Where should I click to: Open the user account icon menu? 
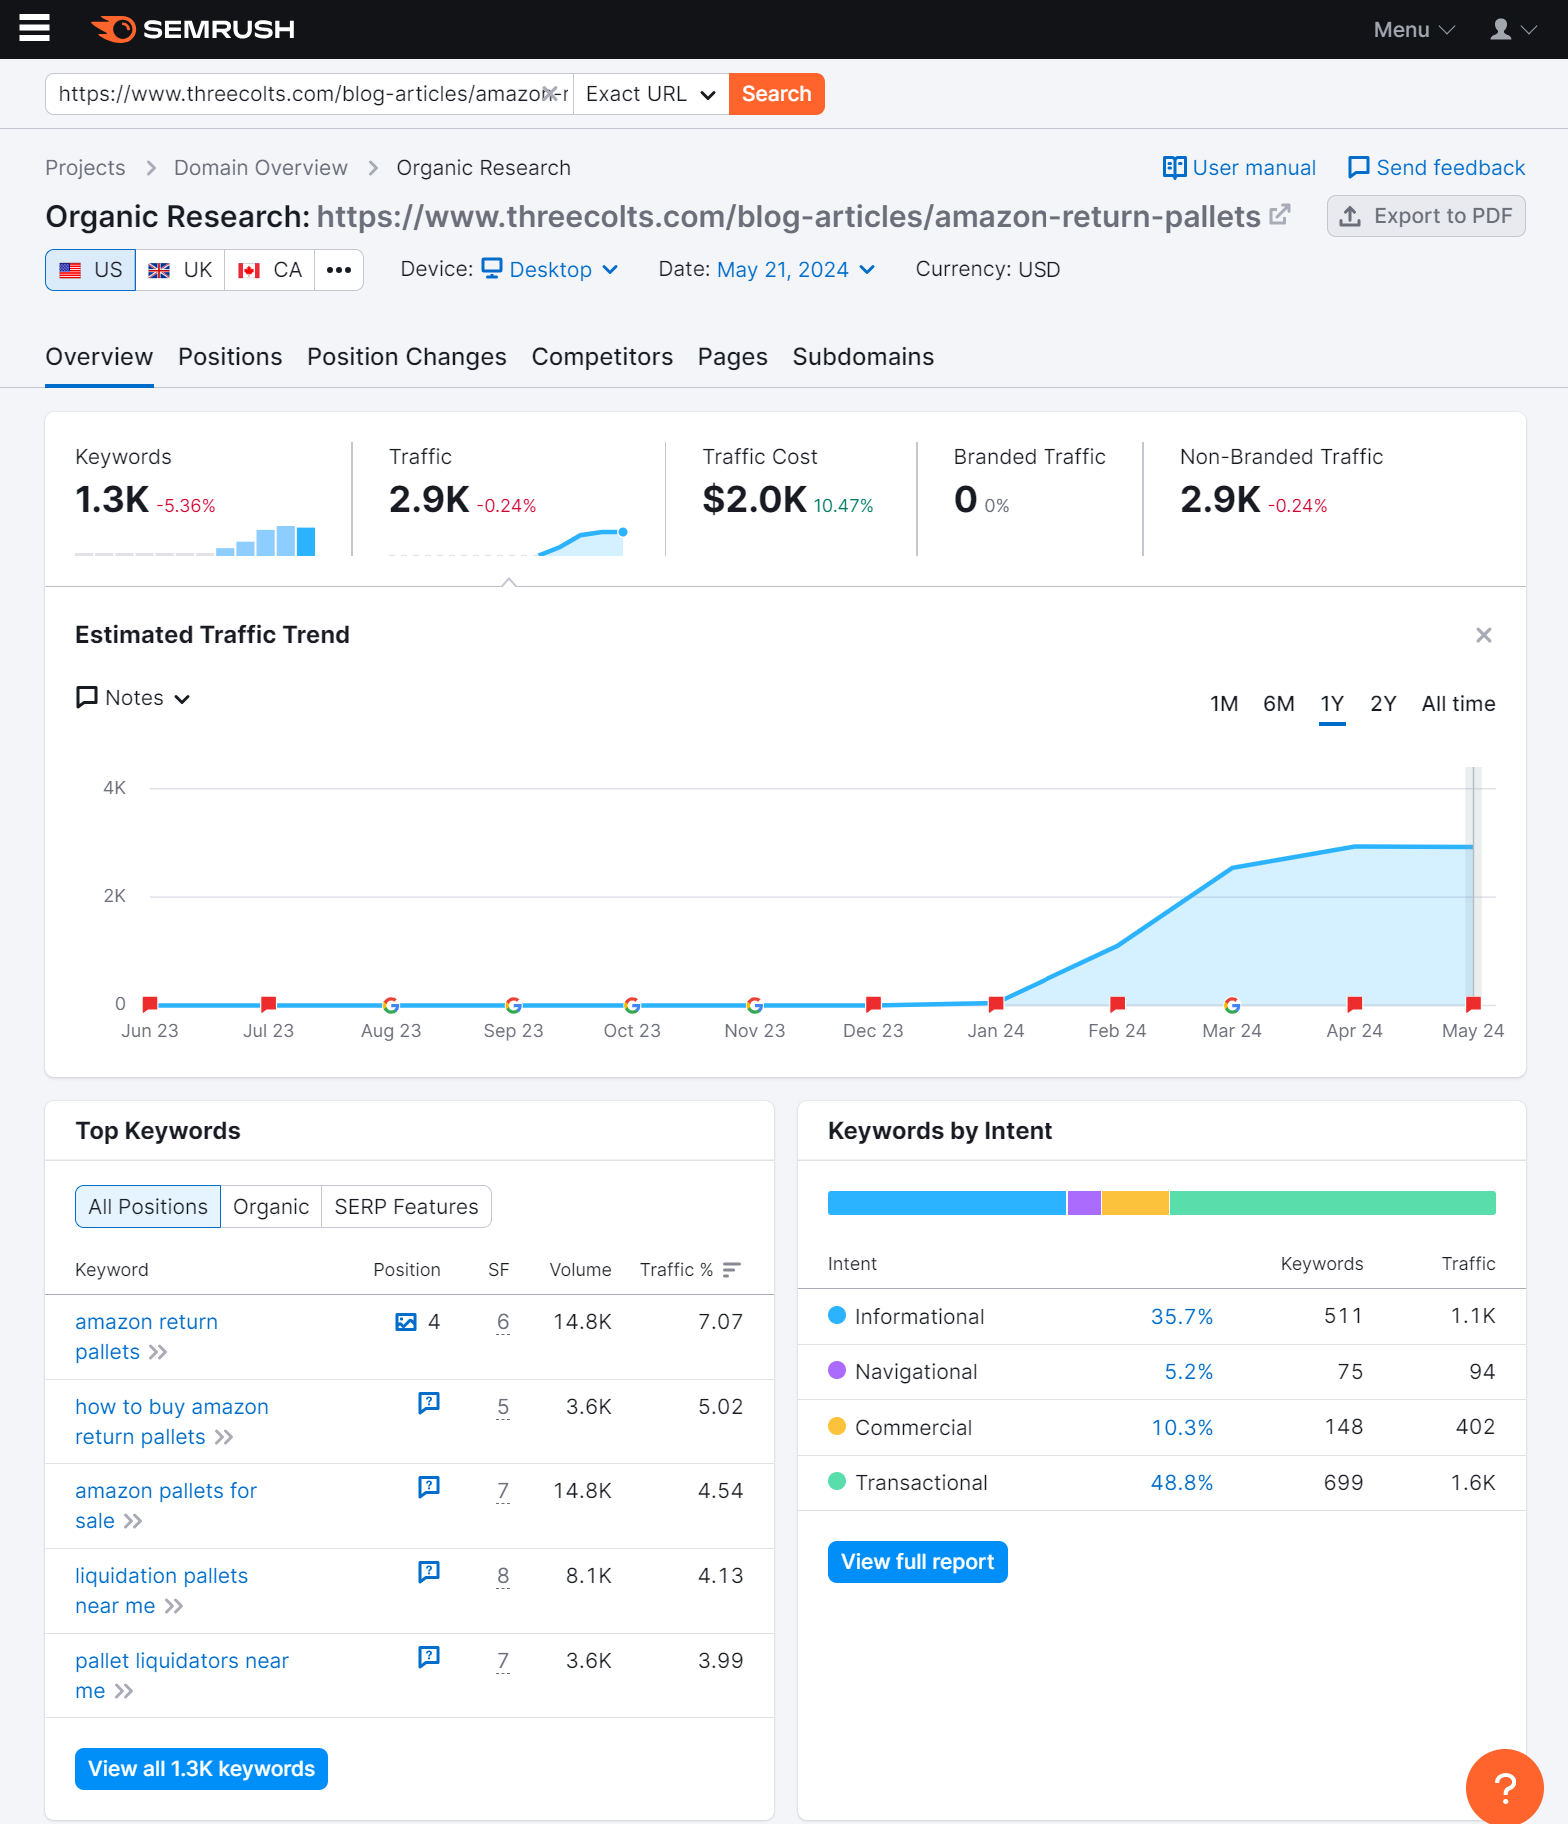pos(1513,29)
